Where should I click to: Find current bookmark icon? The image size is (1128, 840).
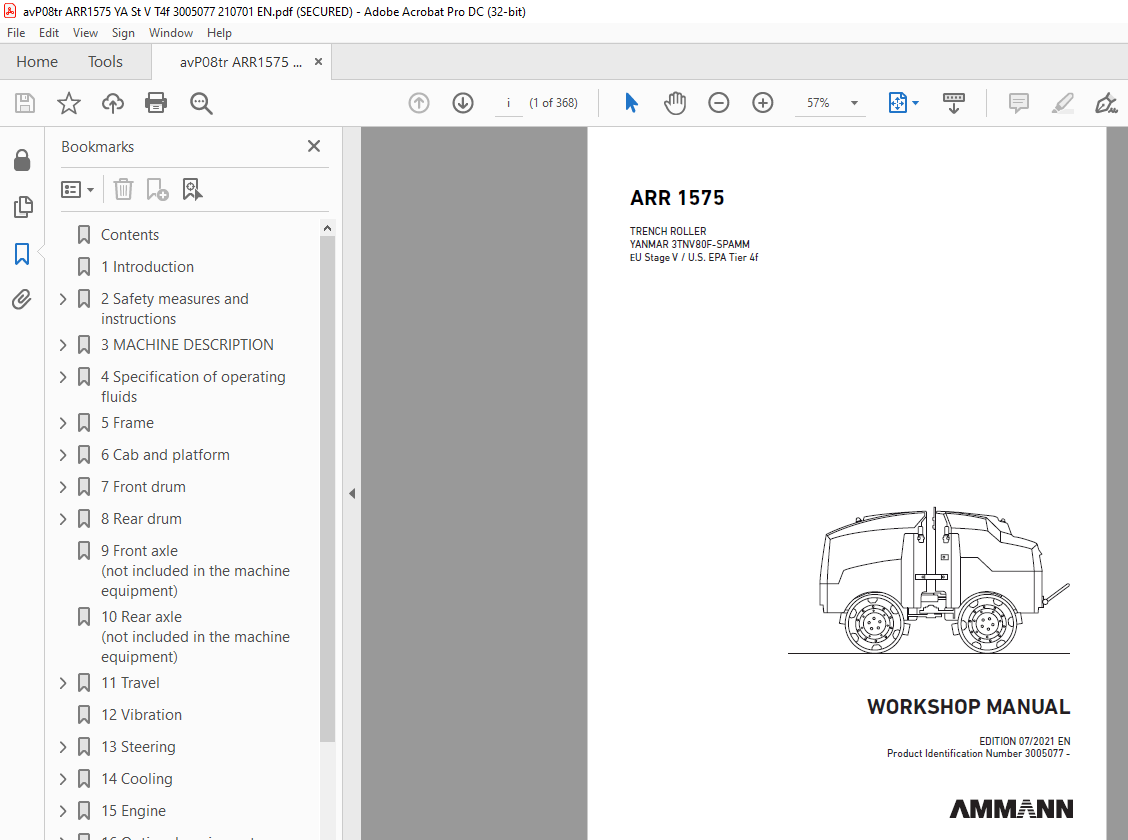tap(192, 189)
